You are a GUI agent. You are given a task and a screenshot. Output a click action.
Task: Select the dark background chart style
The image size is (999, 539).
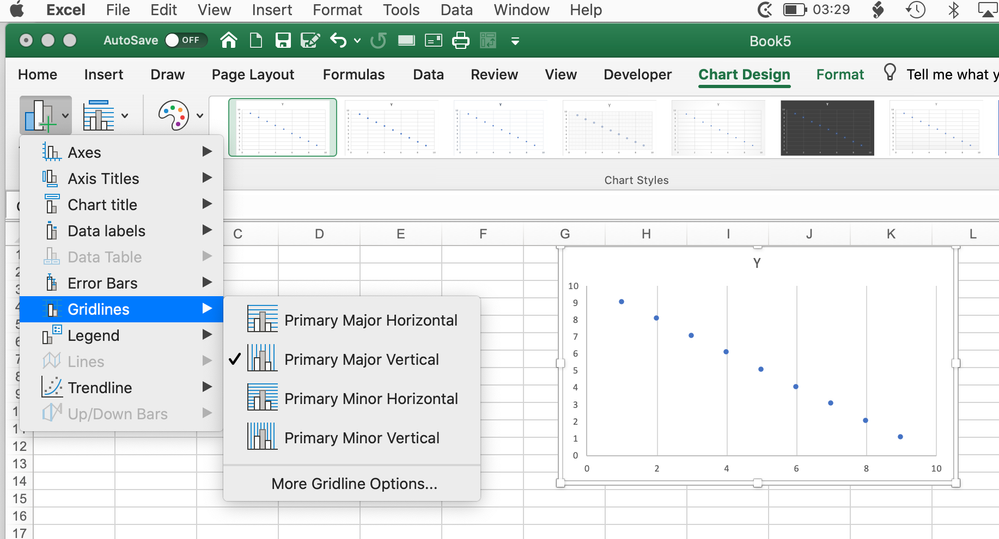(x=827, y=127)
